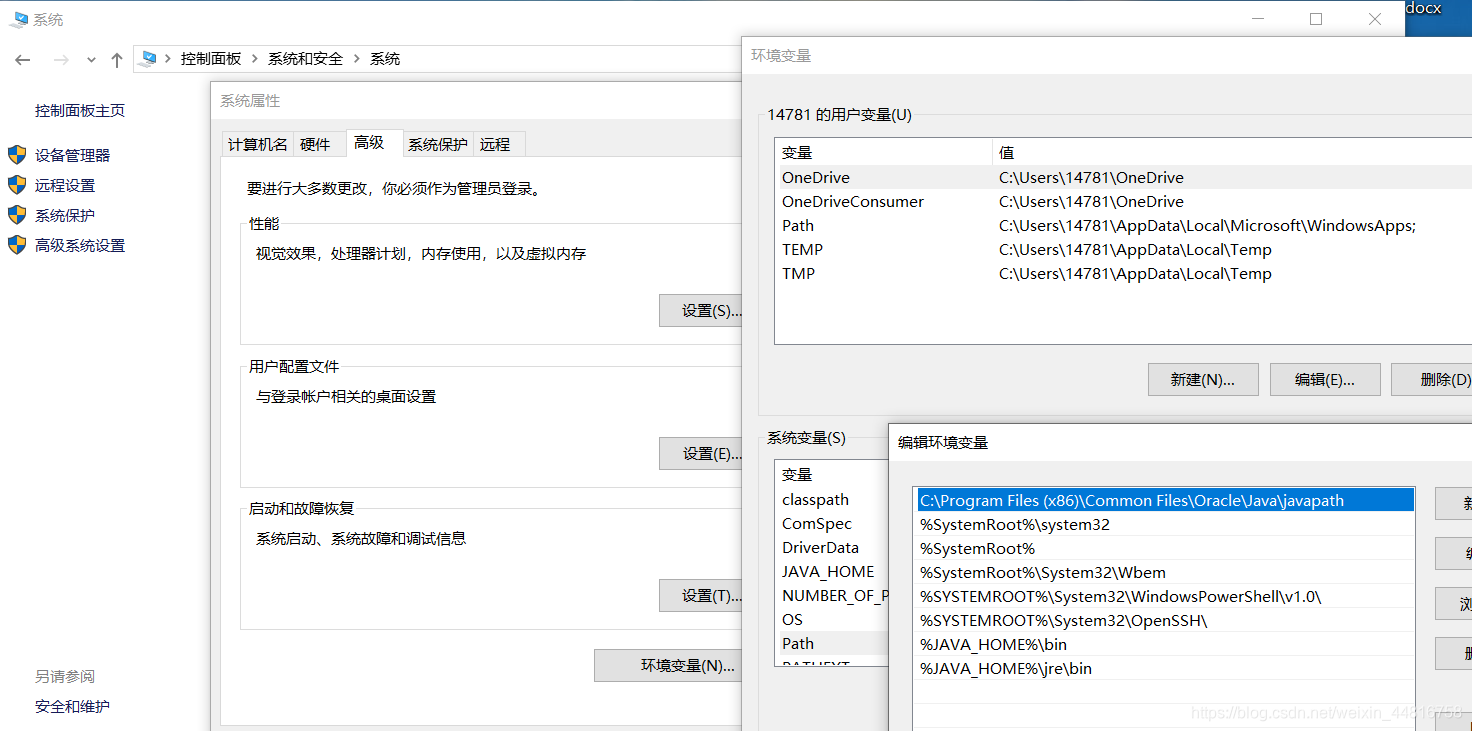Screen dimensions: 1472x731
Task: Switch to 计算机名 tab
Action: [258, 145]
